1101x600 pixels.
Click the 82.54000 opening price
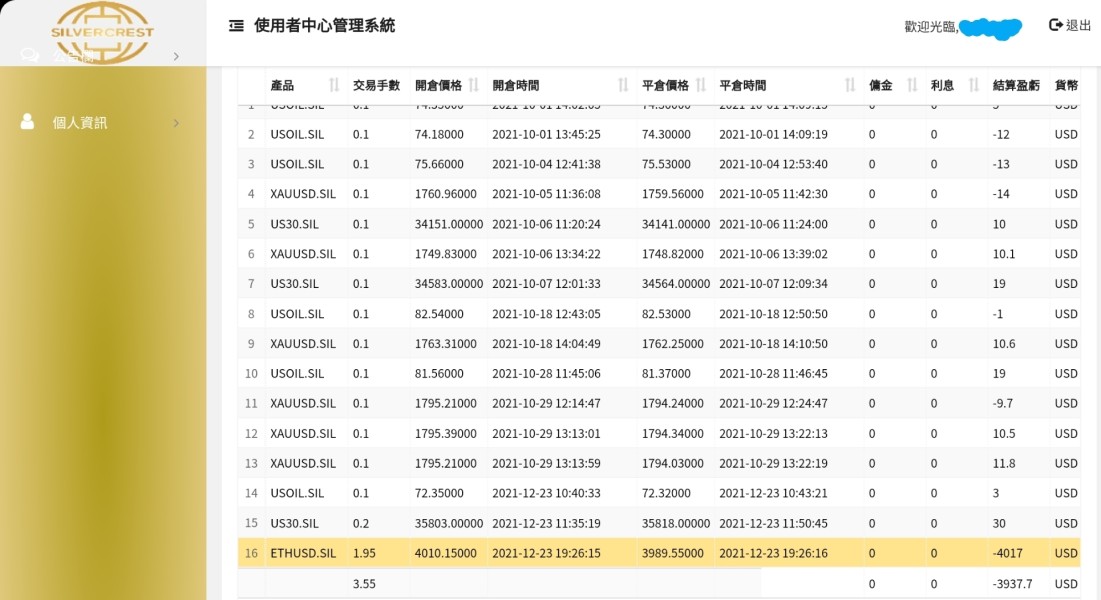[x=439, y=314]
